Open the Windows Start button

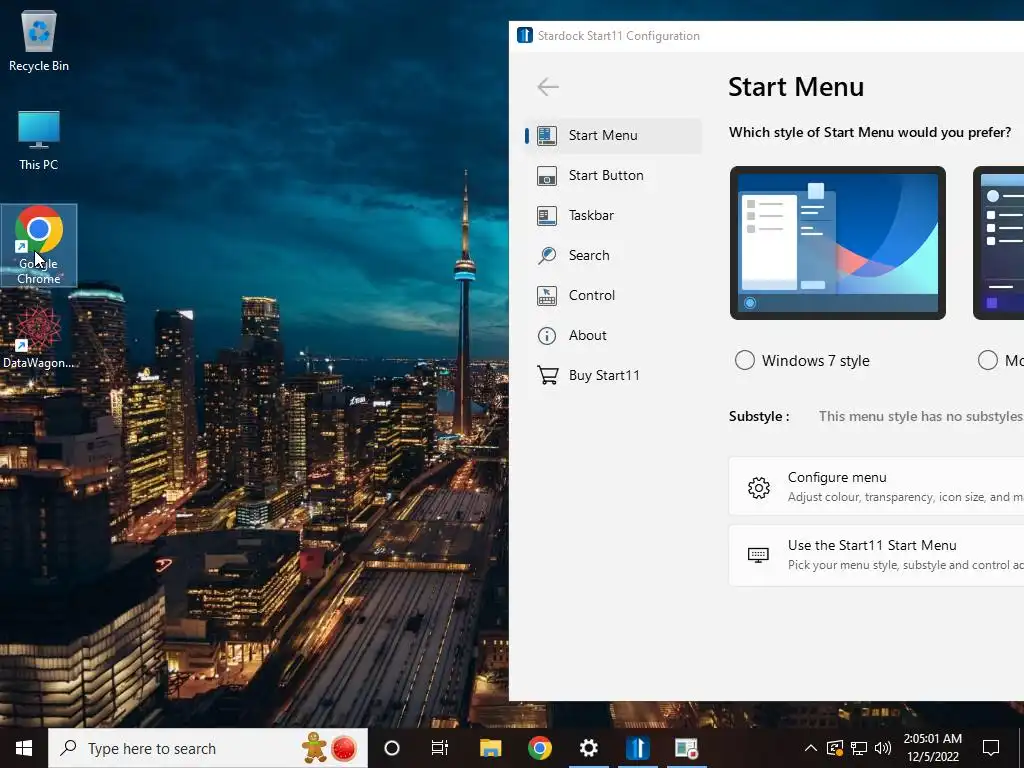[x=24, y=748]
